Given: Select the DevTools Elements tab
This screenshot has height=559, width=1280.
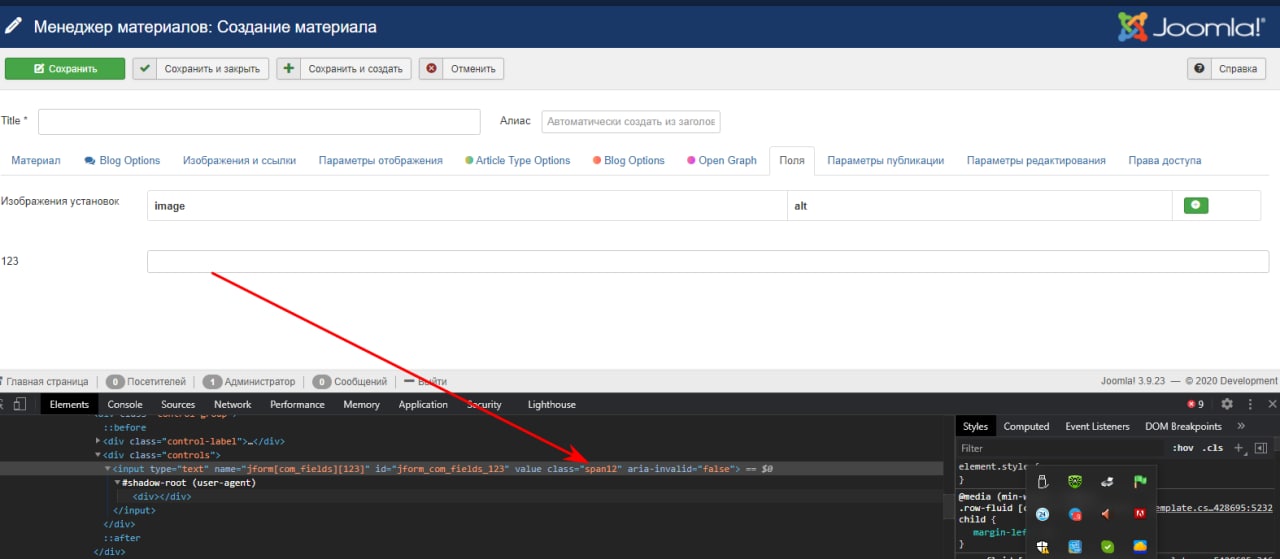Looking at the screenshot, I should coord(69,404).
